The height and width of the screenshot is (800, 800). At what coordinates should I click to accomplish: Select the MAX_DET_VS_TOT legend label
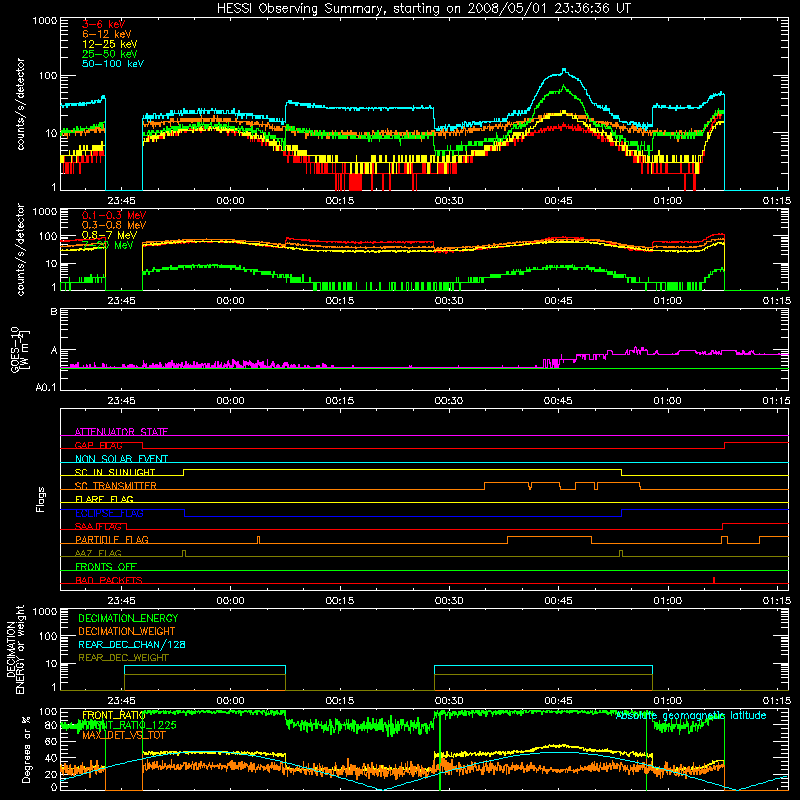123,735
